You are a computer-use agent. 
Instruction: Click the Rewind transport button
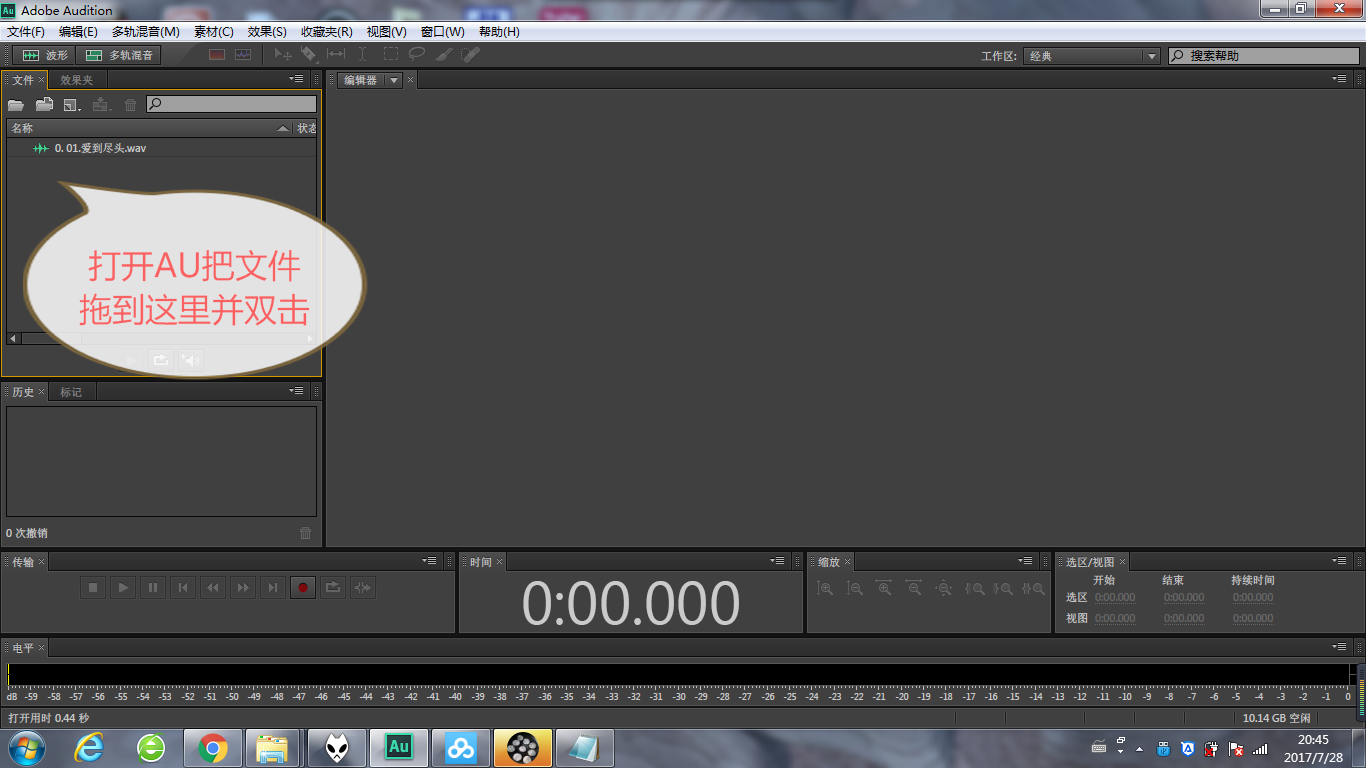pos(213,588)
